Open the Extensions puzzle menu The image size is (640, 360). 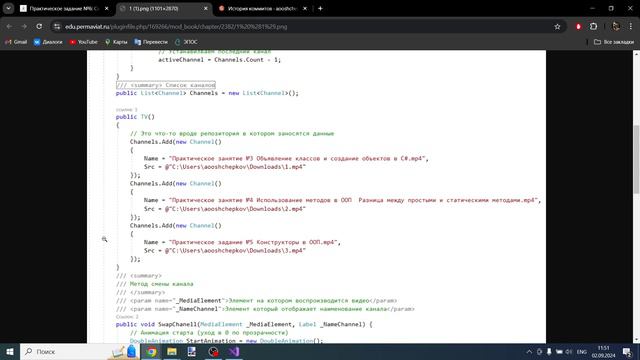click(593, 27)
